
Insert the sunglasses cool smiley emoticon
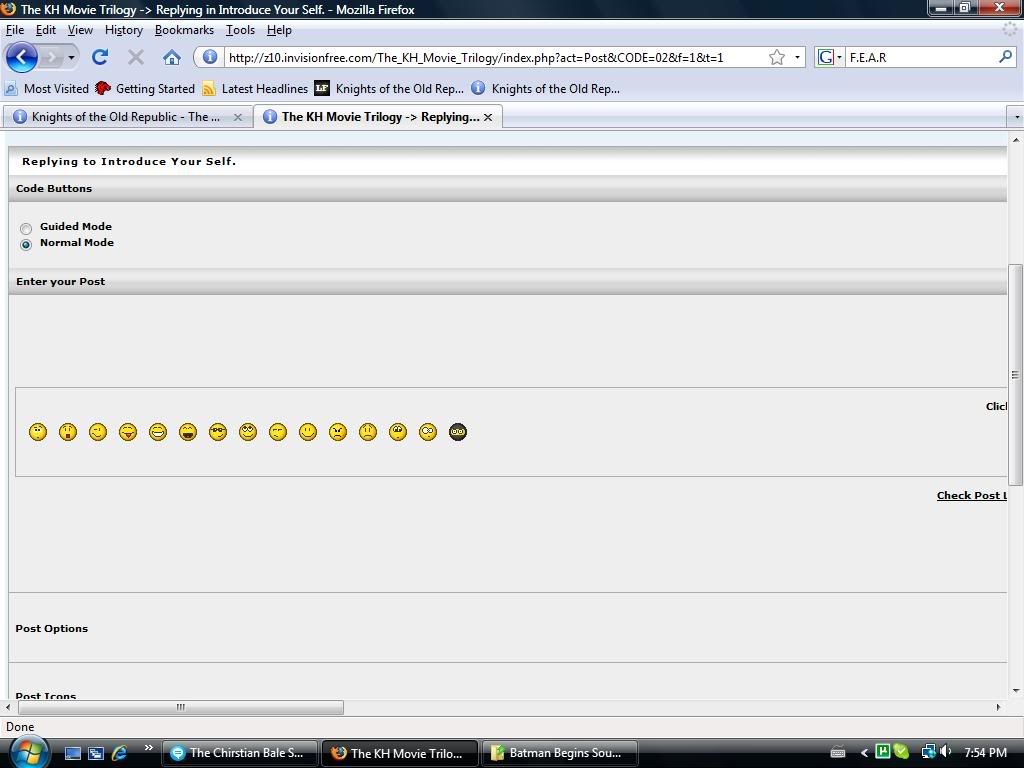[x=218, y=432]
